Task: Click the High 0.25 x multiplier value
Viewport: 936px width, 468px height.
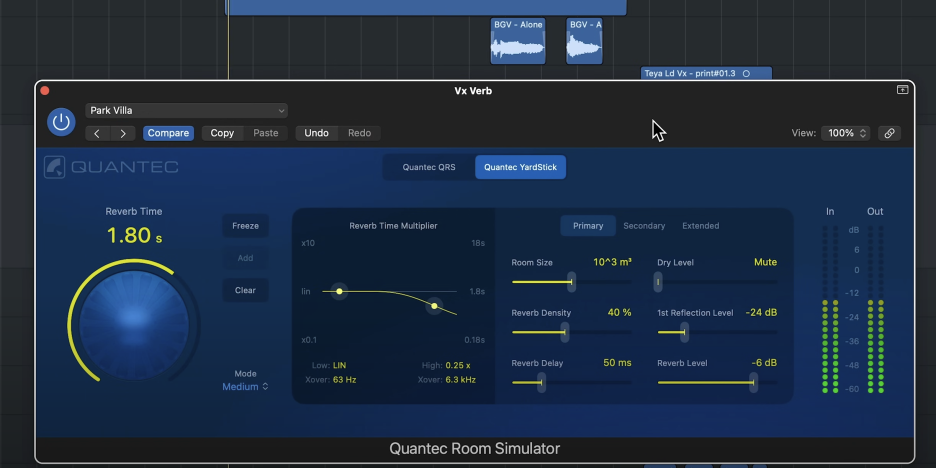Action: [458, 365]
